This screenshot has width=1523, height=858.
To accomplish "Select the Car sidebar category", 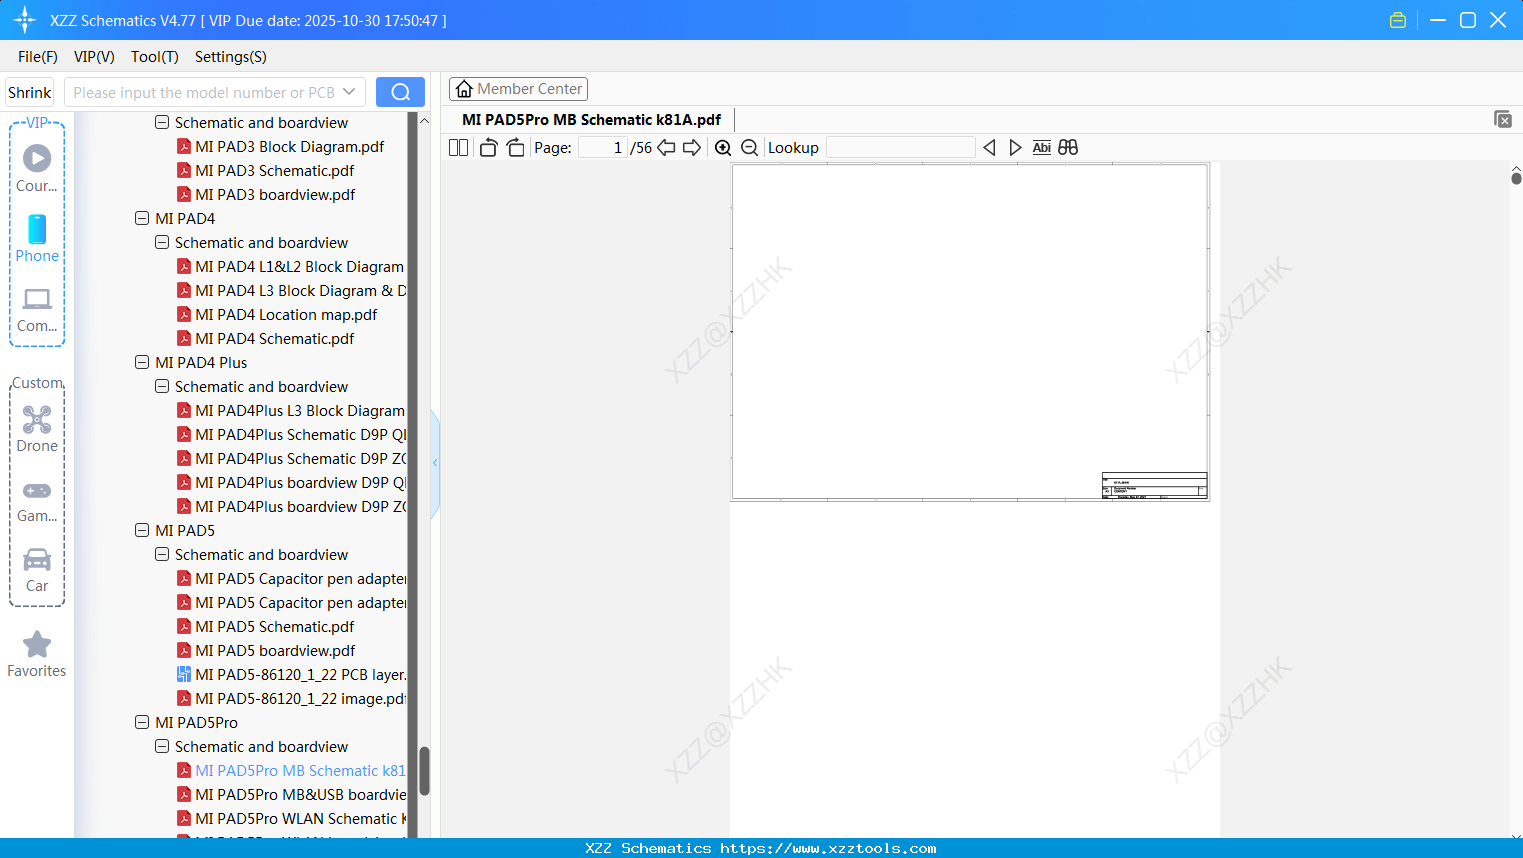I will coord(37,570).
